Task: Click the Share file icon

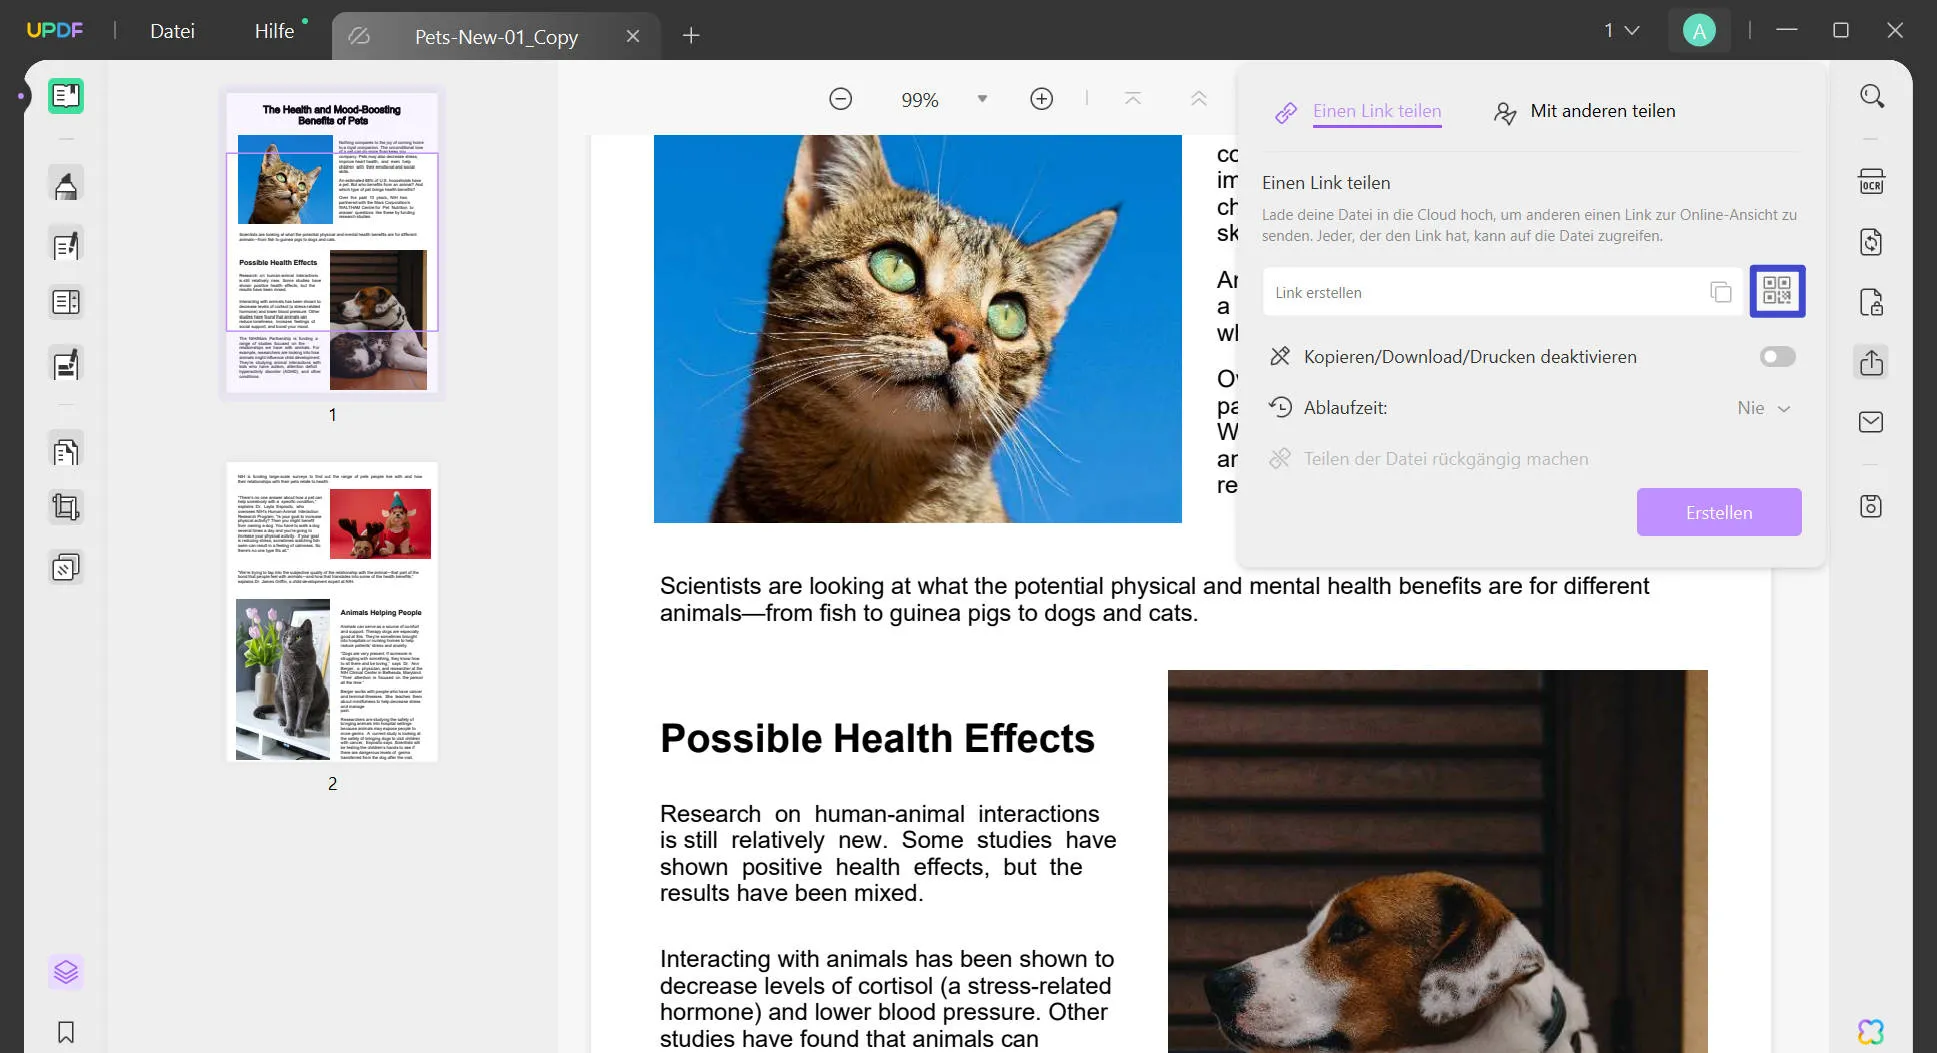Action: [1872, 362]
